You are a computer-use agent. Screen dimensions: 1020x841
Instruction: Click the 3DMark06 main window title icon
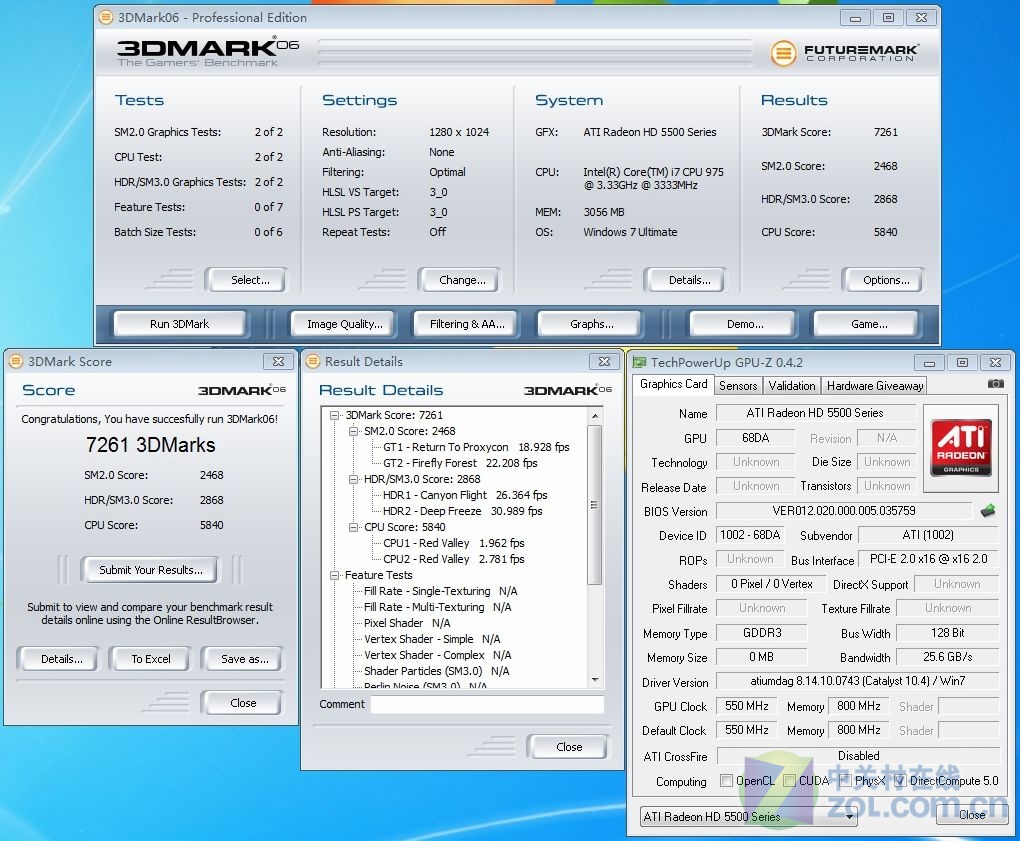(x=106, y=17)
